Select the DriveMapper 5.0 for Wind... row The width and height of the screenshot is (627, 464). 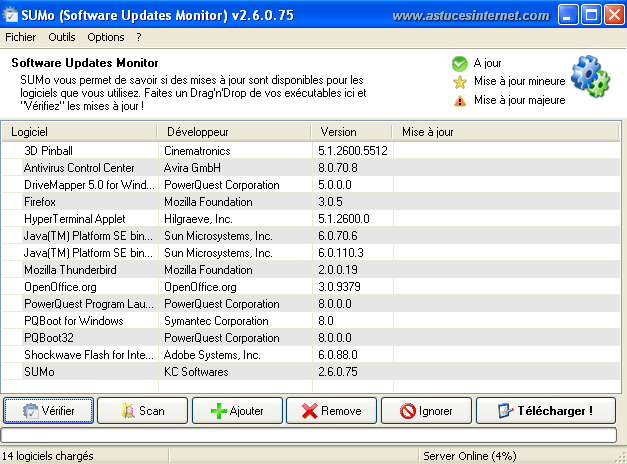pyautogui.click(x=311, y=184)
